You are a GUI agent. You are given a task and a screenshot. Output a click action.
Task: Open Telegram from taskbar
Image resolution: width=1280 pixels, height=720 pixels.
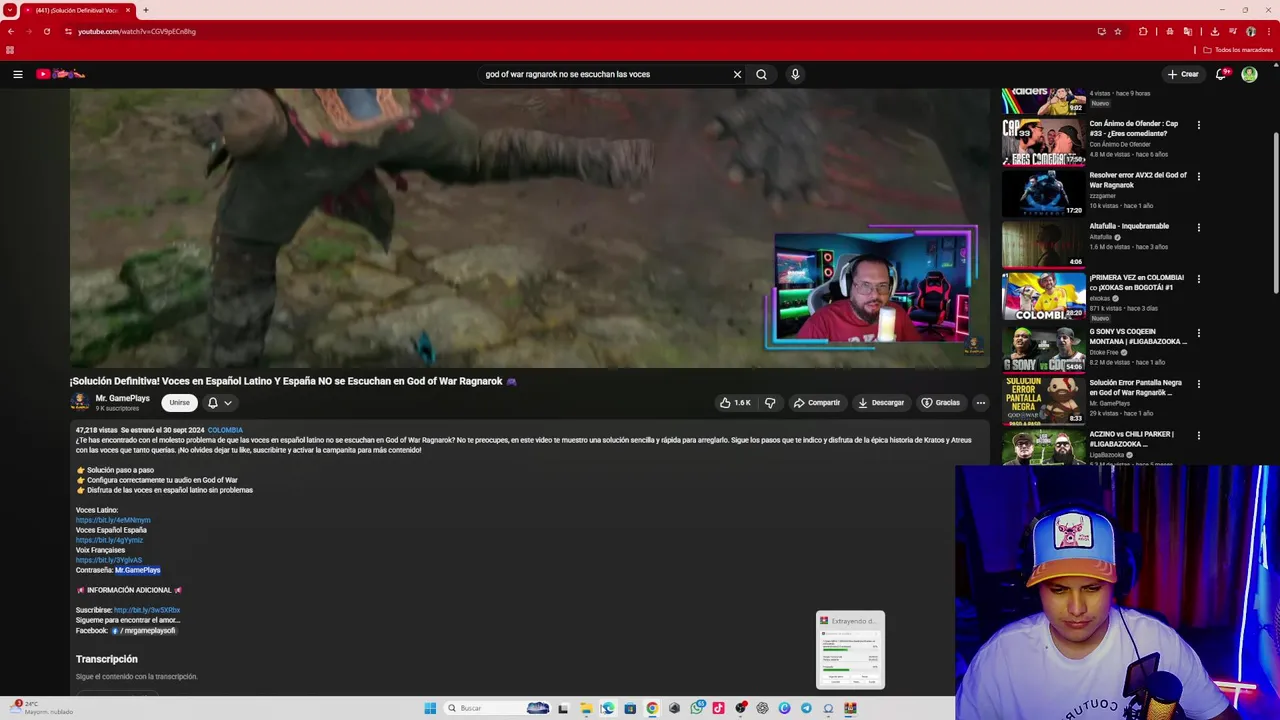tap(806, 708)
